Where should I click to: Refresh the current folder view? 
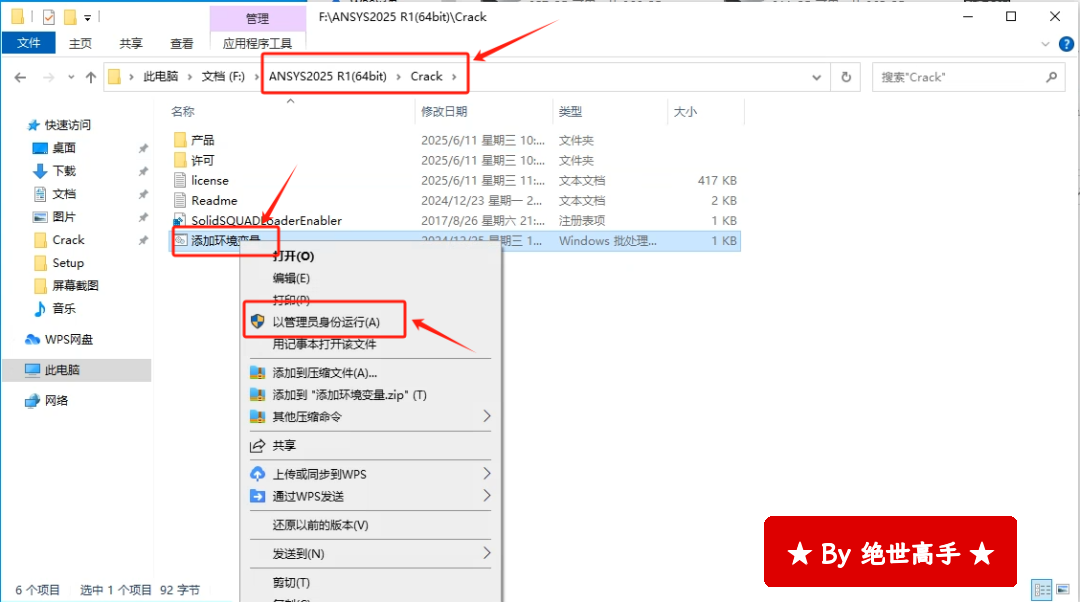(846, 77)
